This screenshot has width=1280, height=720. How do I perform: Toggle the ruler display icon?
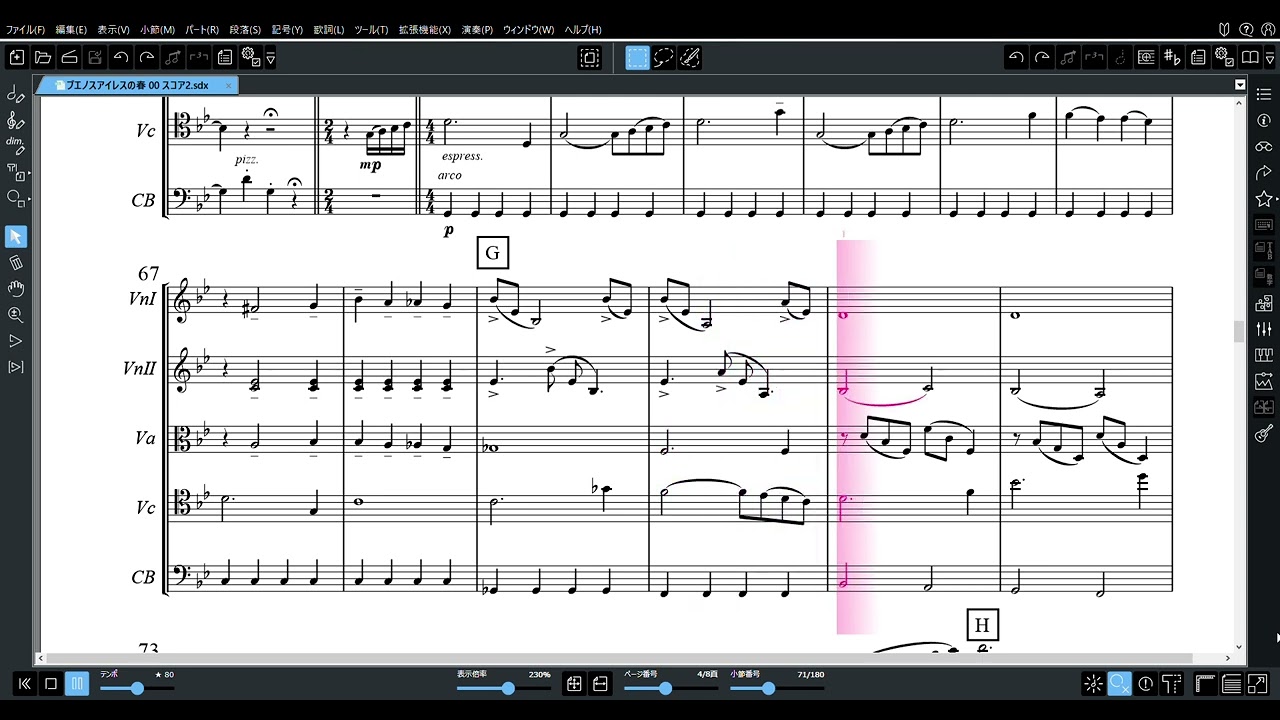point(1206,684)
